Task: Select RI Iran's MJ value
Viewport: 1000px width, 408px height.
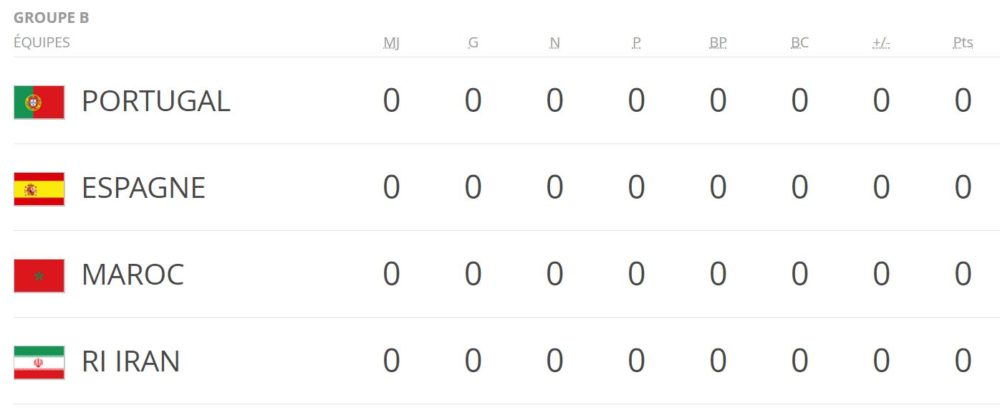Action: coord(392,361)
